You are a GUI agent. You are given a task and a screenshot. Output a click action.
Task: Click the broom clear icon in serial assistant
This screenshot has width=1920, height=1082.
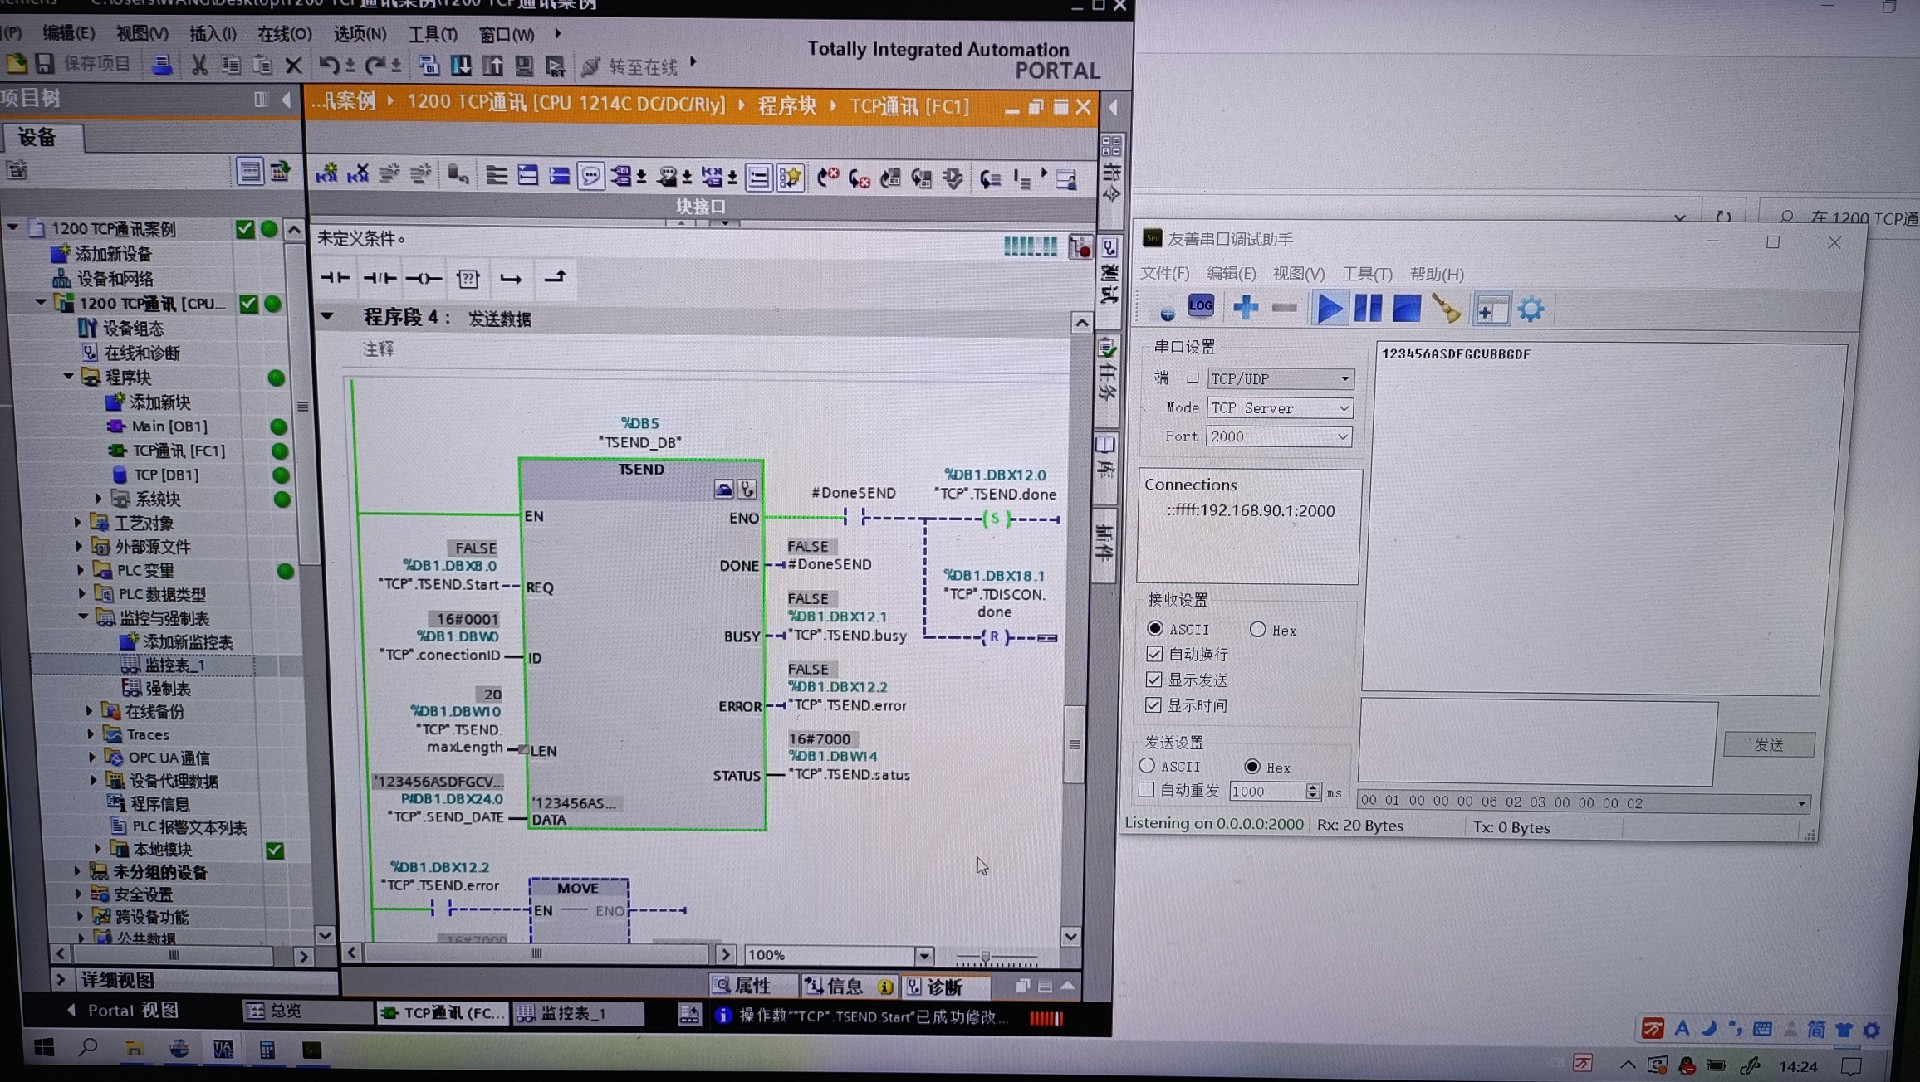pos(1446,309)
